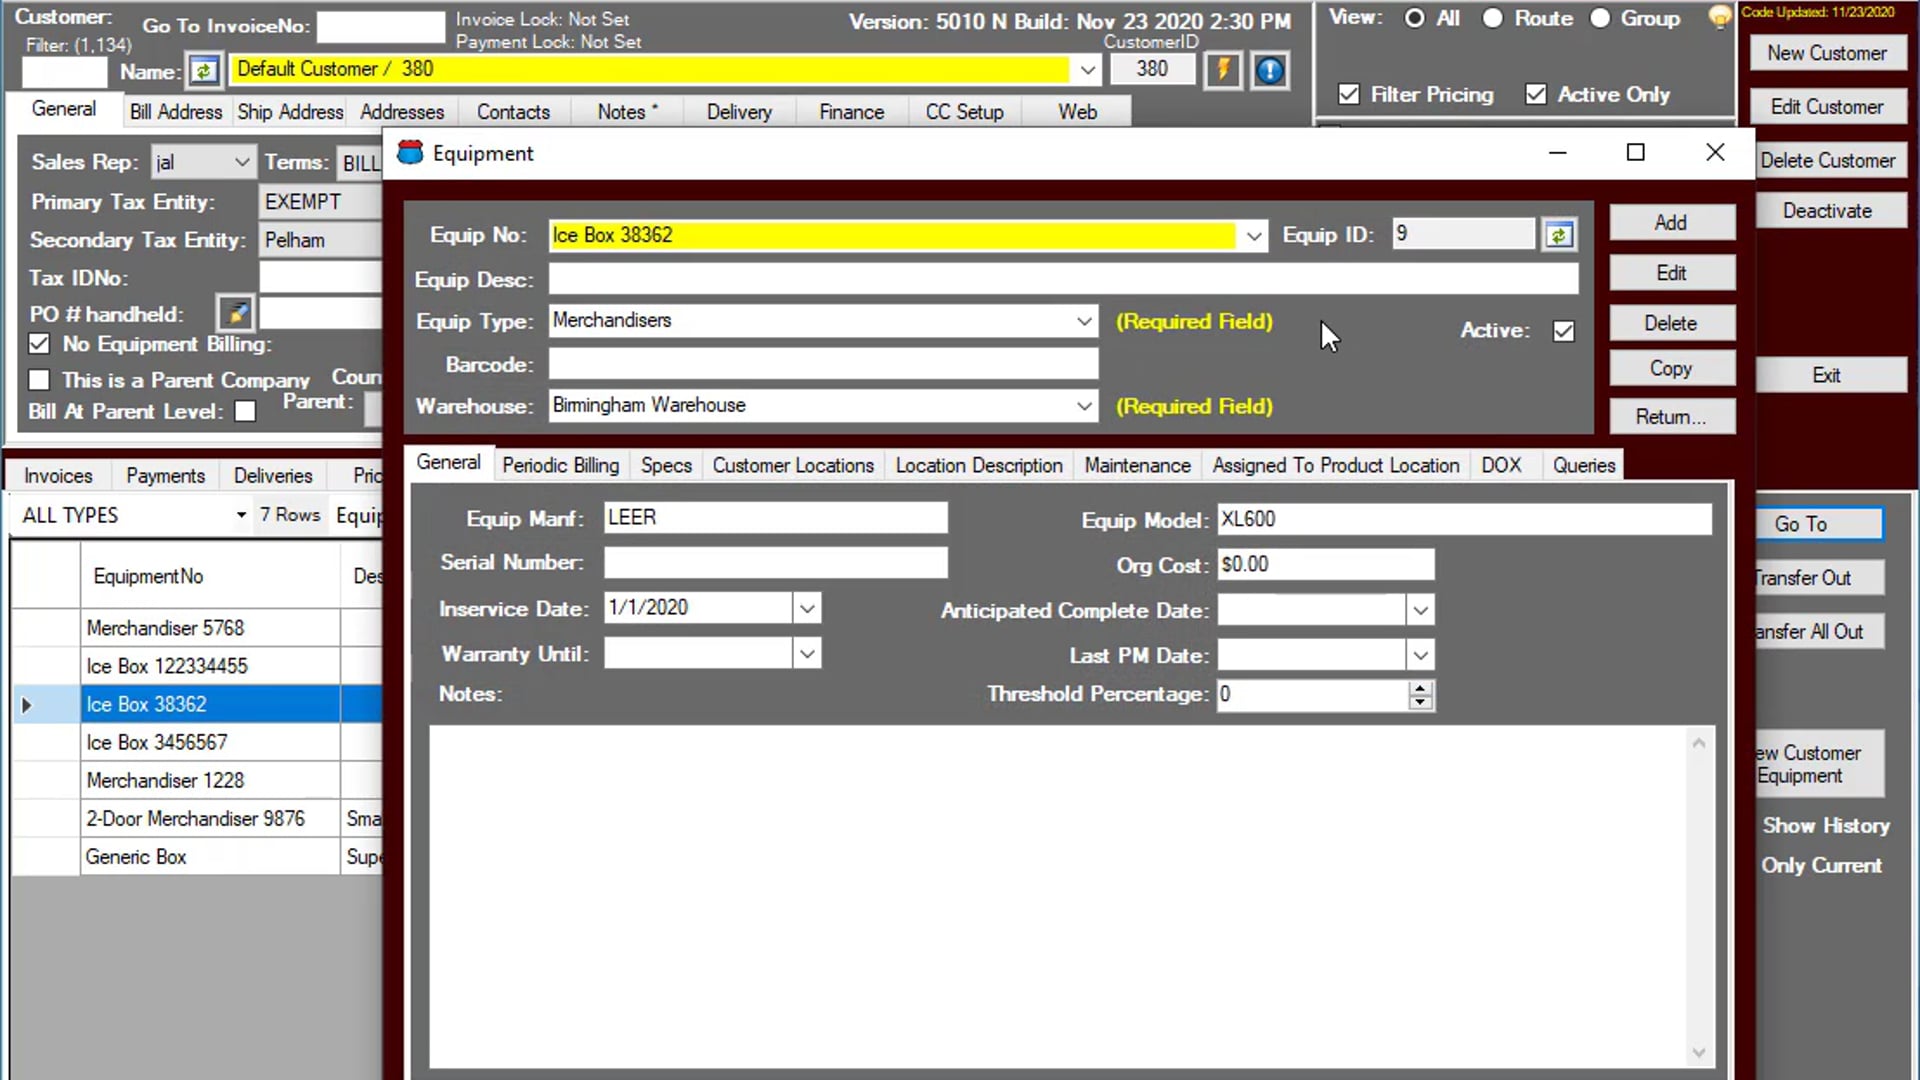This screenshot has width=1920, height=1080.
Task: Select the Ice Box 3456567 row
Action: click(x=210, y=742)
